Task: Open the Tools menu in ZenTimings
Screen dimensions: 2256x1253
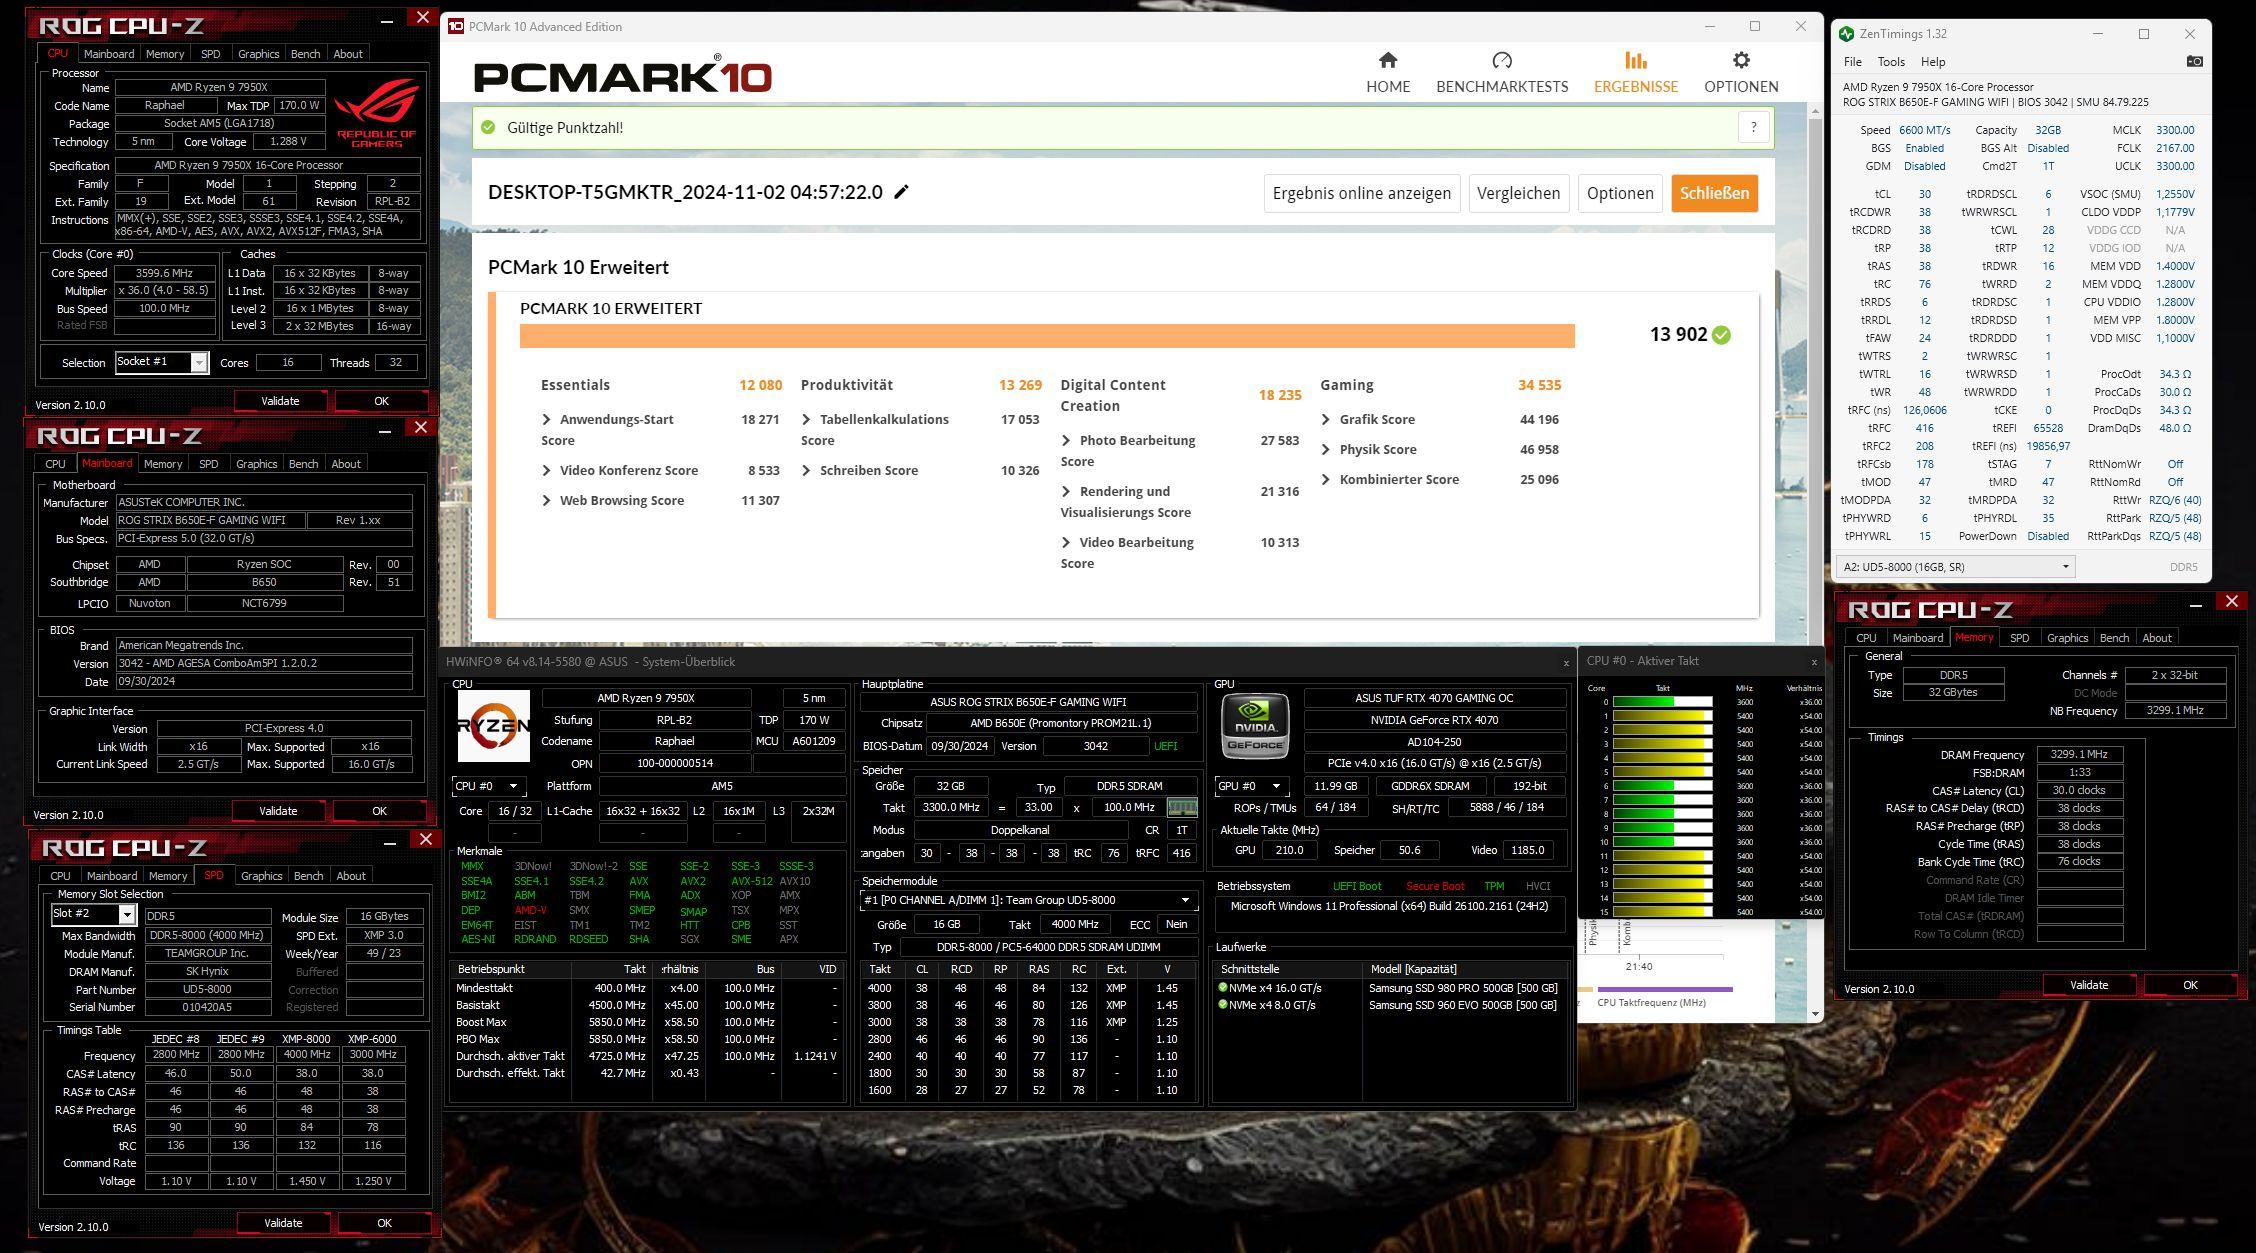Action: pos(1891,62)
